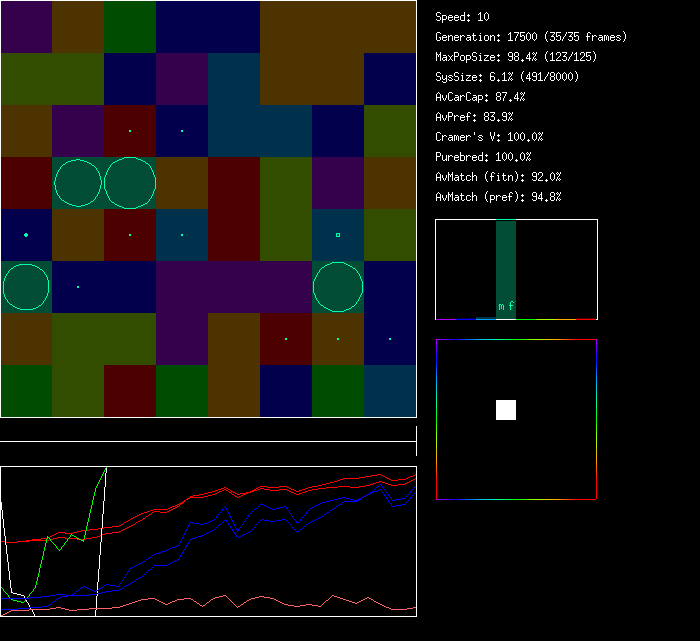Image resolution: width=700 pixels, height=641 pixels.
Task: Select the SysSize statistic line
Action: pos(507,77)
